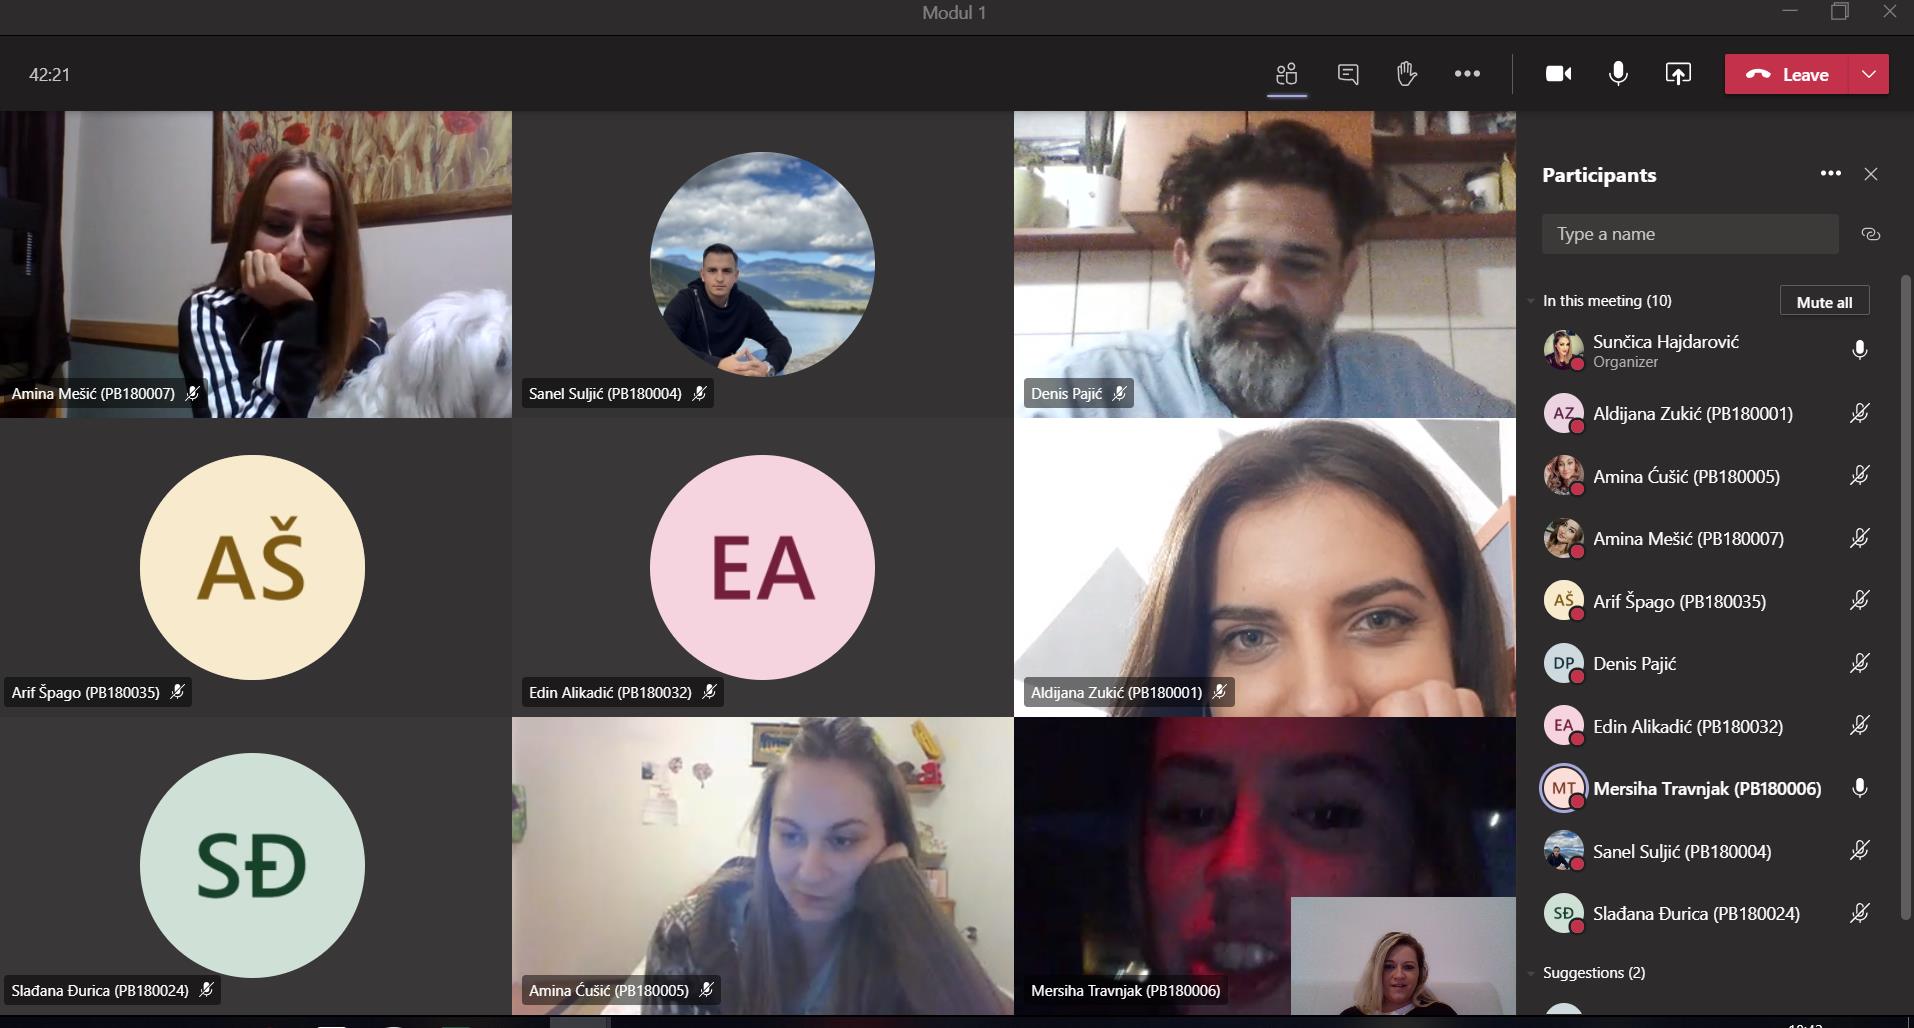
Task: Raise your hand in the meeting
Action: pyautogui.click(x=1407, y=74)
